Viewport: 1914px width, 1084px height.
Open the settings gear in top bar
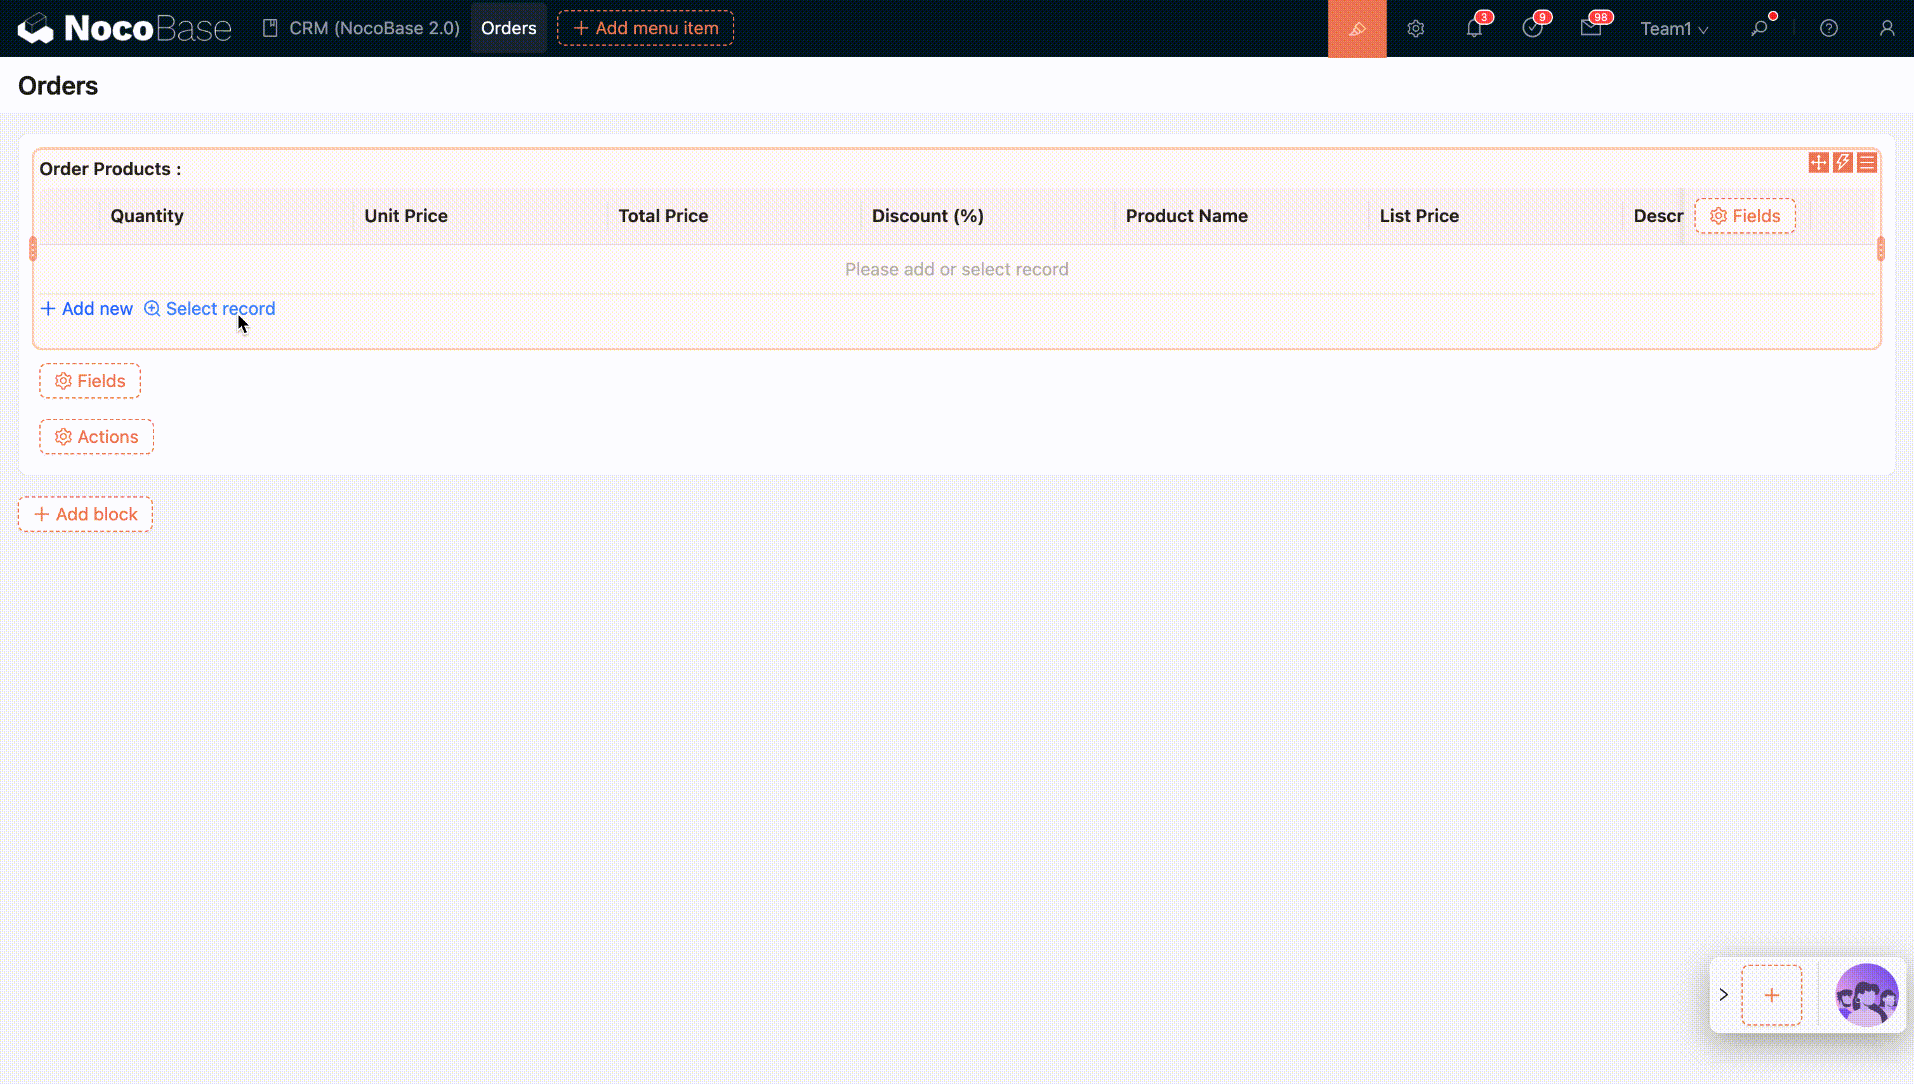(1415, 29)
